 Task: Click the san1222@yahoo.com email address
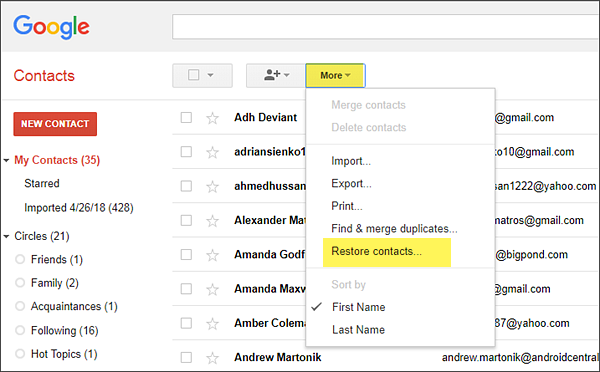[546, 186]
